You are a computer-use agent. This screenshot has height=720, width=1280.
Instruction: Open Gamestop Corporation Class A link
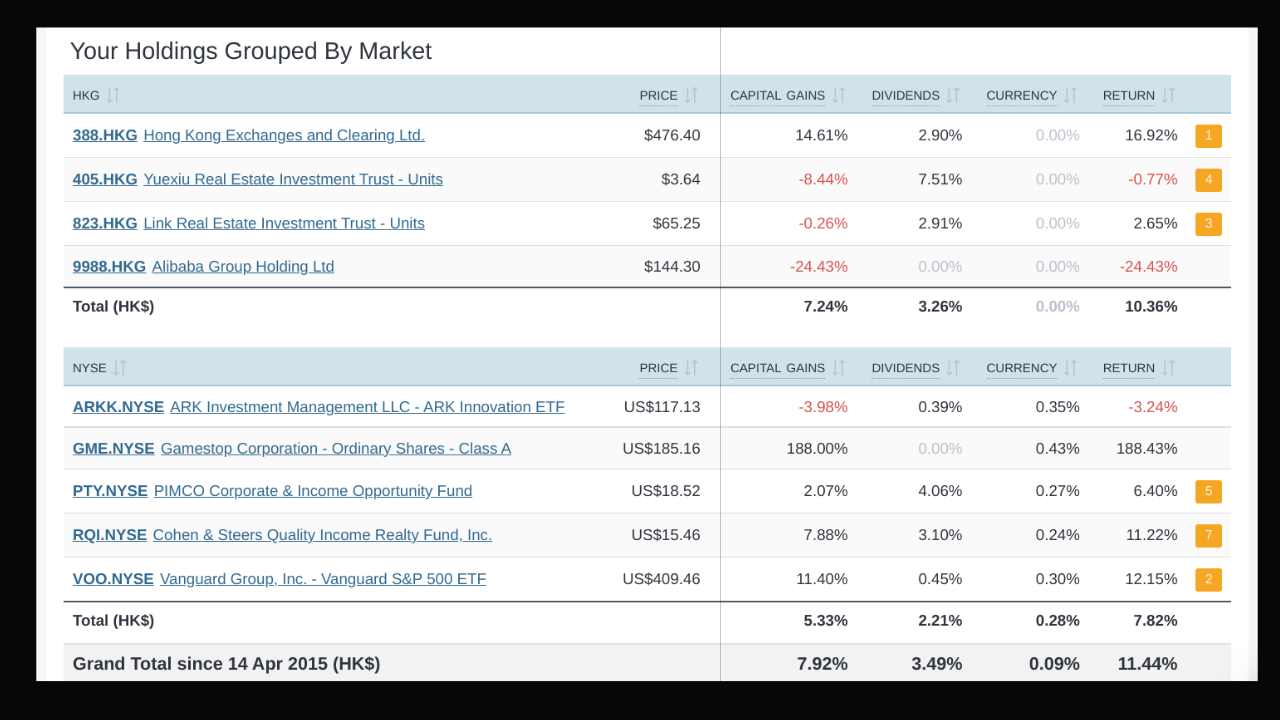click(x=336, y=448)
